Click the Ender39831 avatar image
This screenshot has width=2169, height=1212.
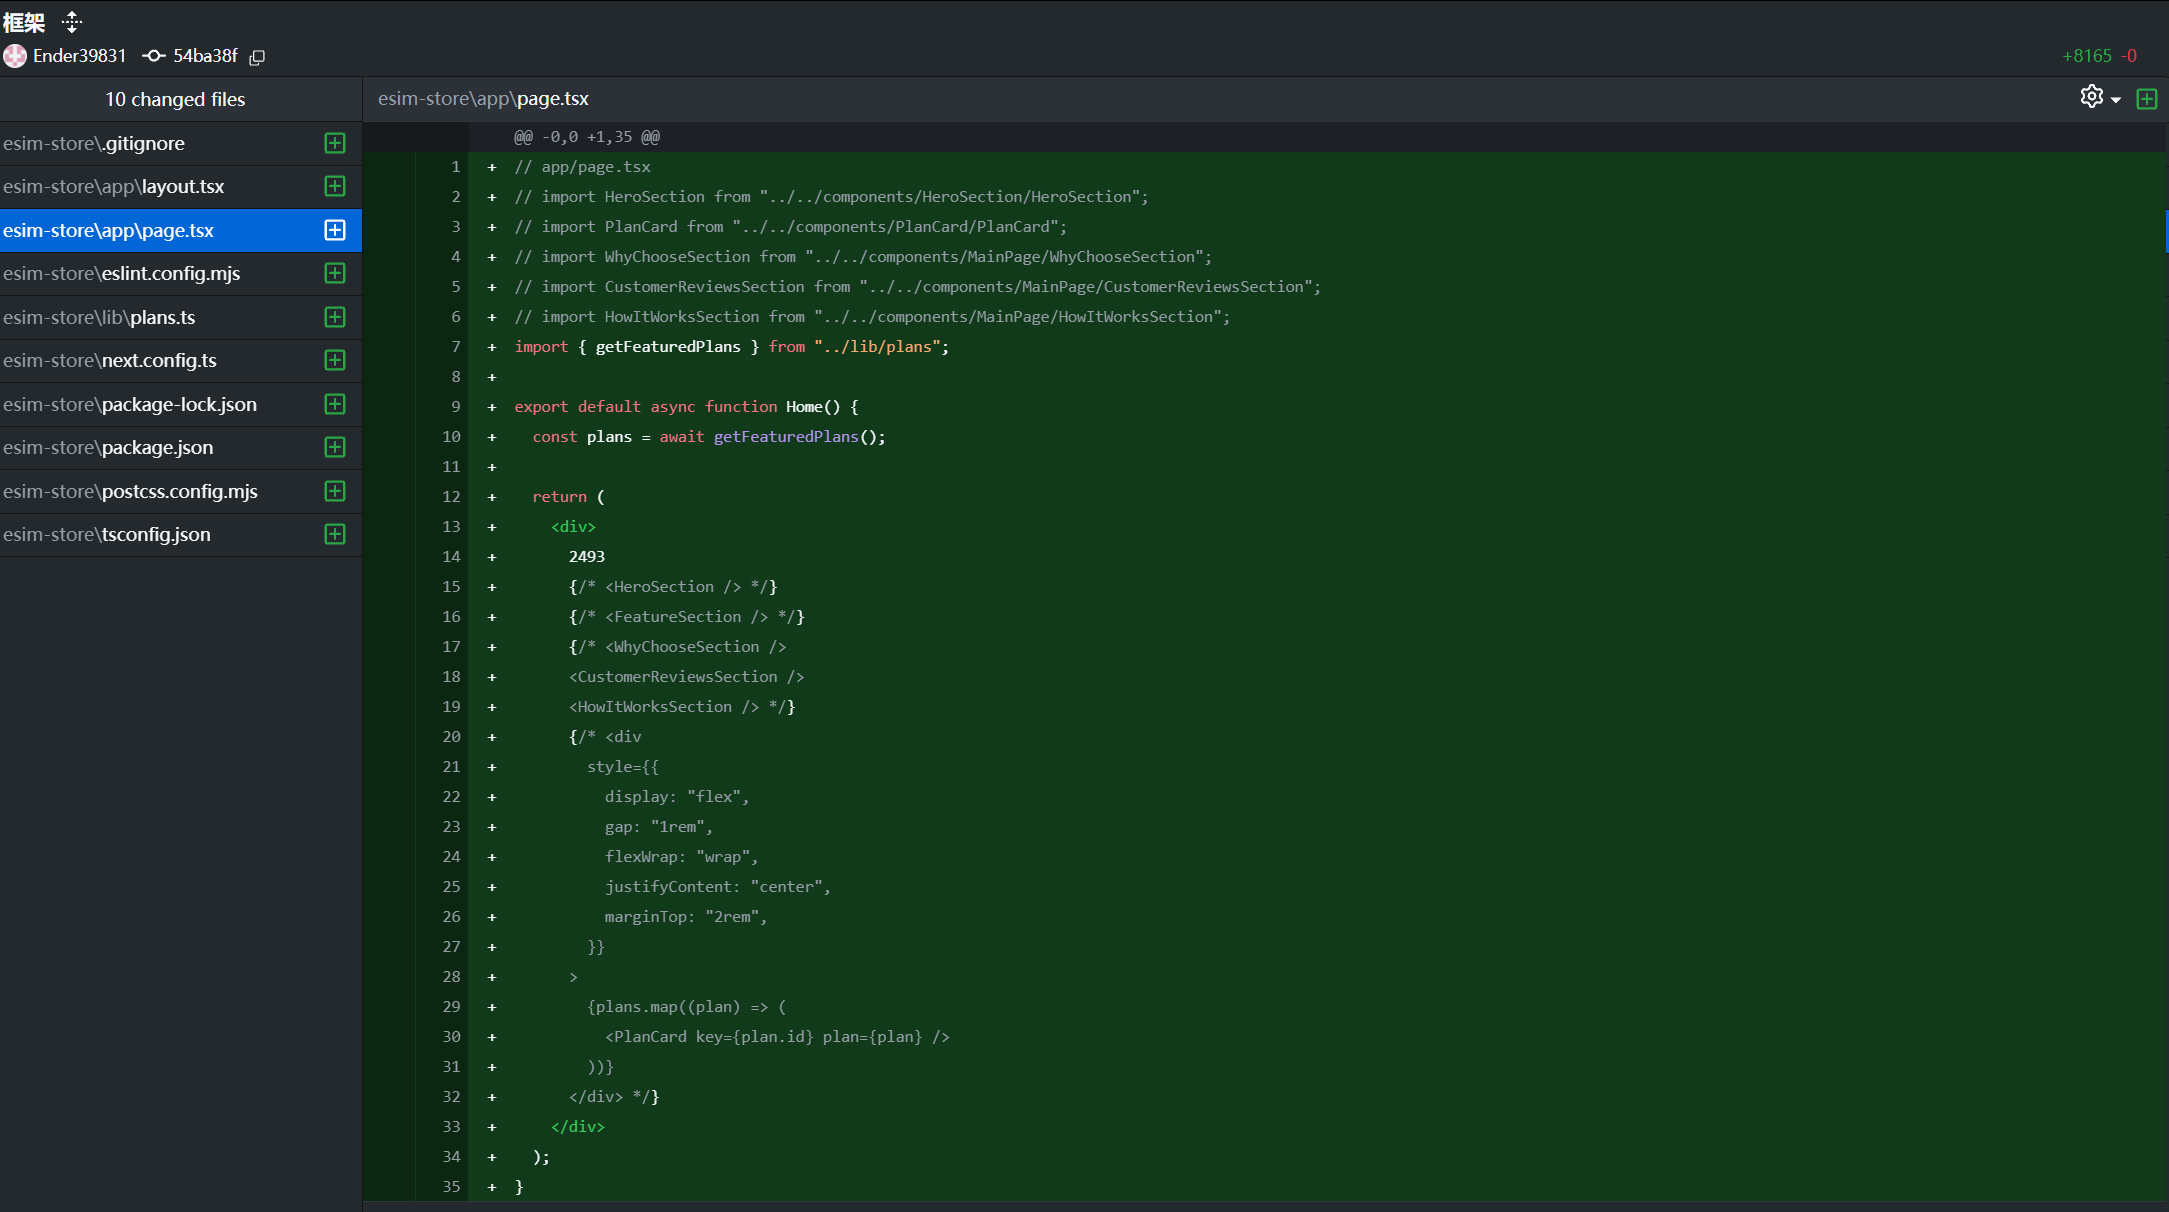pos(15,56)
